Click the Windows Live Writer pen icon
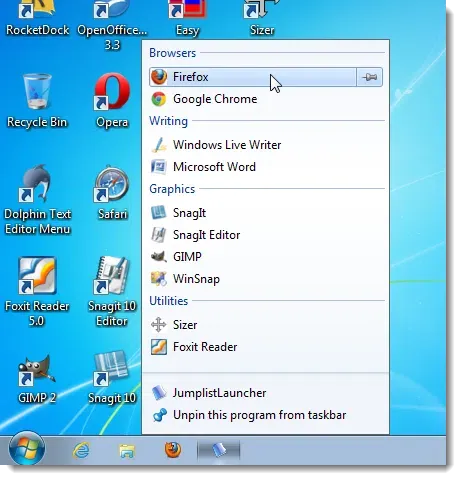Screen dimensions: 461x480 (159, 145)
